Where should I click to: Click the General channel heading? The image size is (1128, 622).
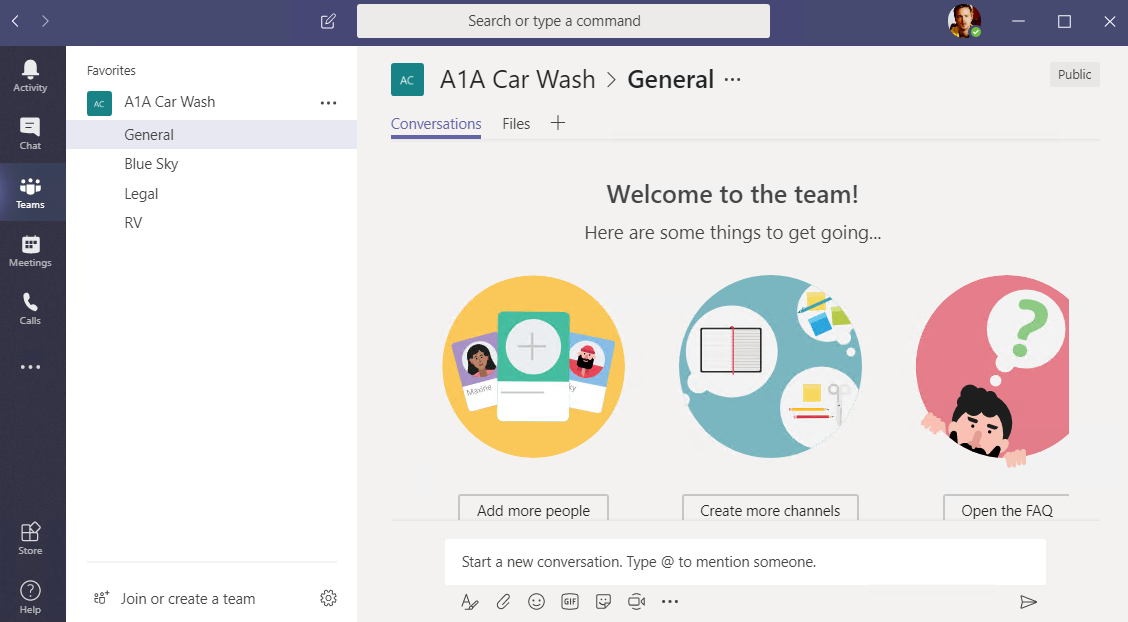(x=670, y=79)
